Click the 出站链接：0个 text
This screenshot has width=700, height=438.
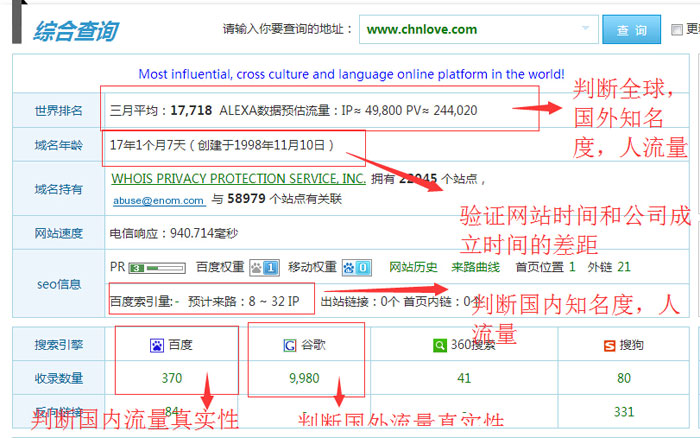[360, 302]
